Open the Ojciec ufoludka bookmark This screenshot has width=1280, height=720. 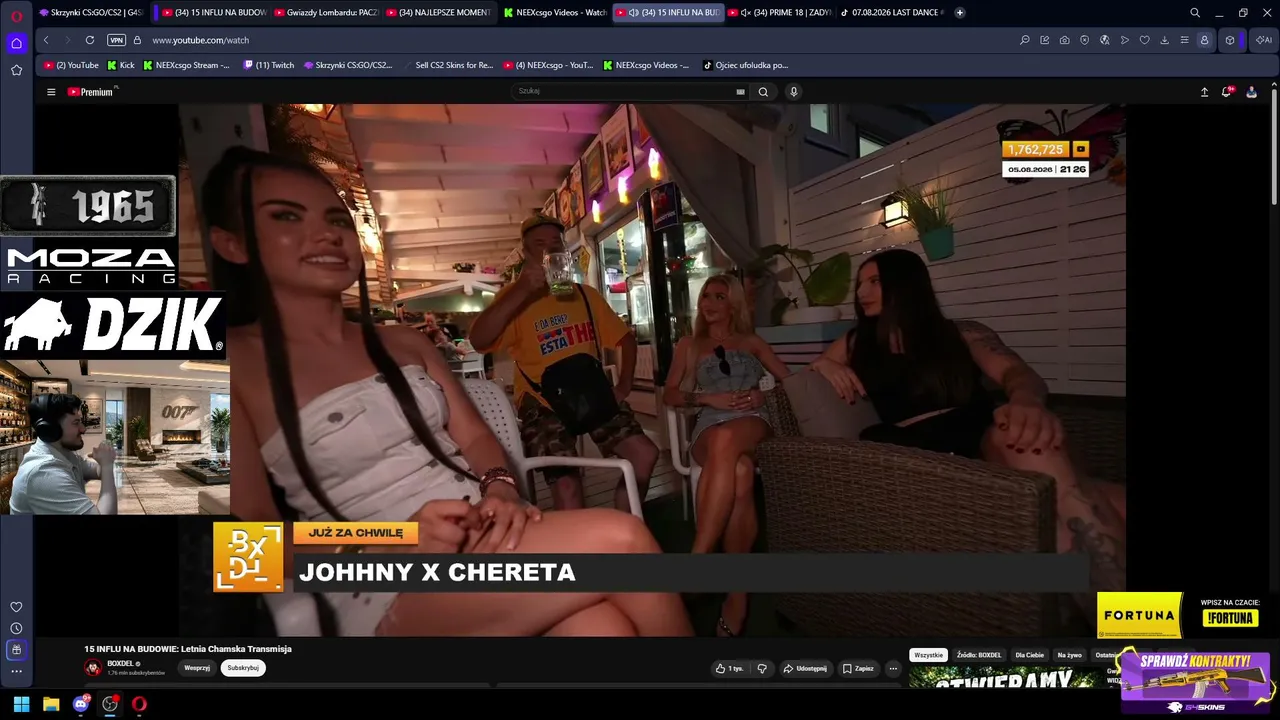745,65
